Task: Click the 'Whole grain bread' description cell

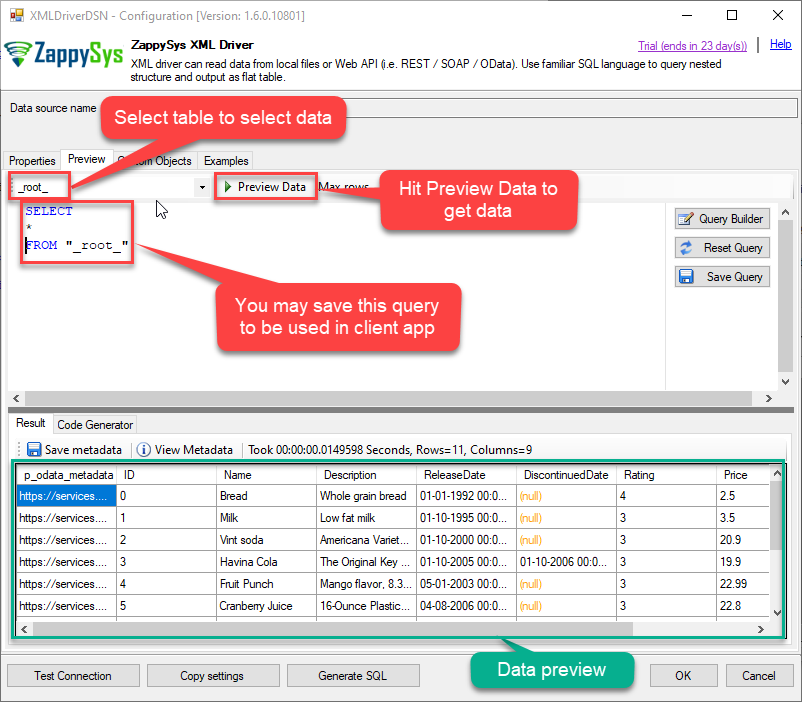Action: (367, 496)
